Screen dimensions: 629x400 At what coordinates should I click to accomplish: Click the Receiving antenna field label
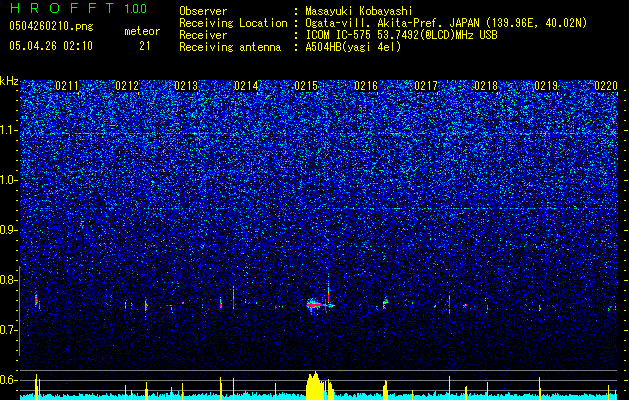pyautogui.click(x=230, y=47)
